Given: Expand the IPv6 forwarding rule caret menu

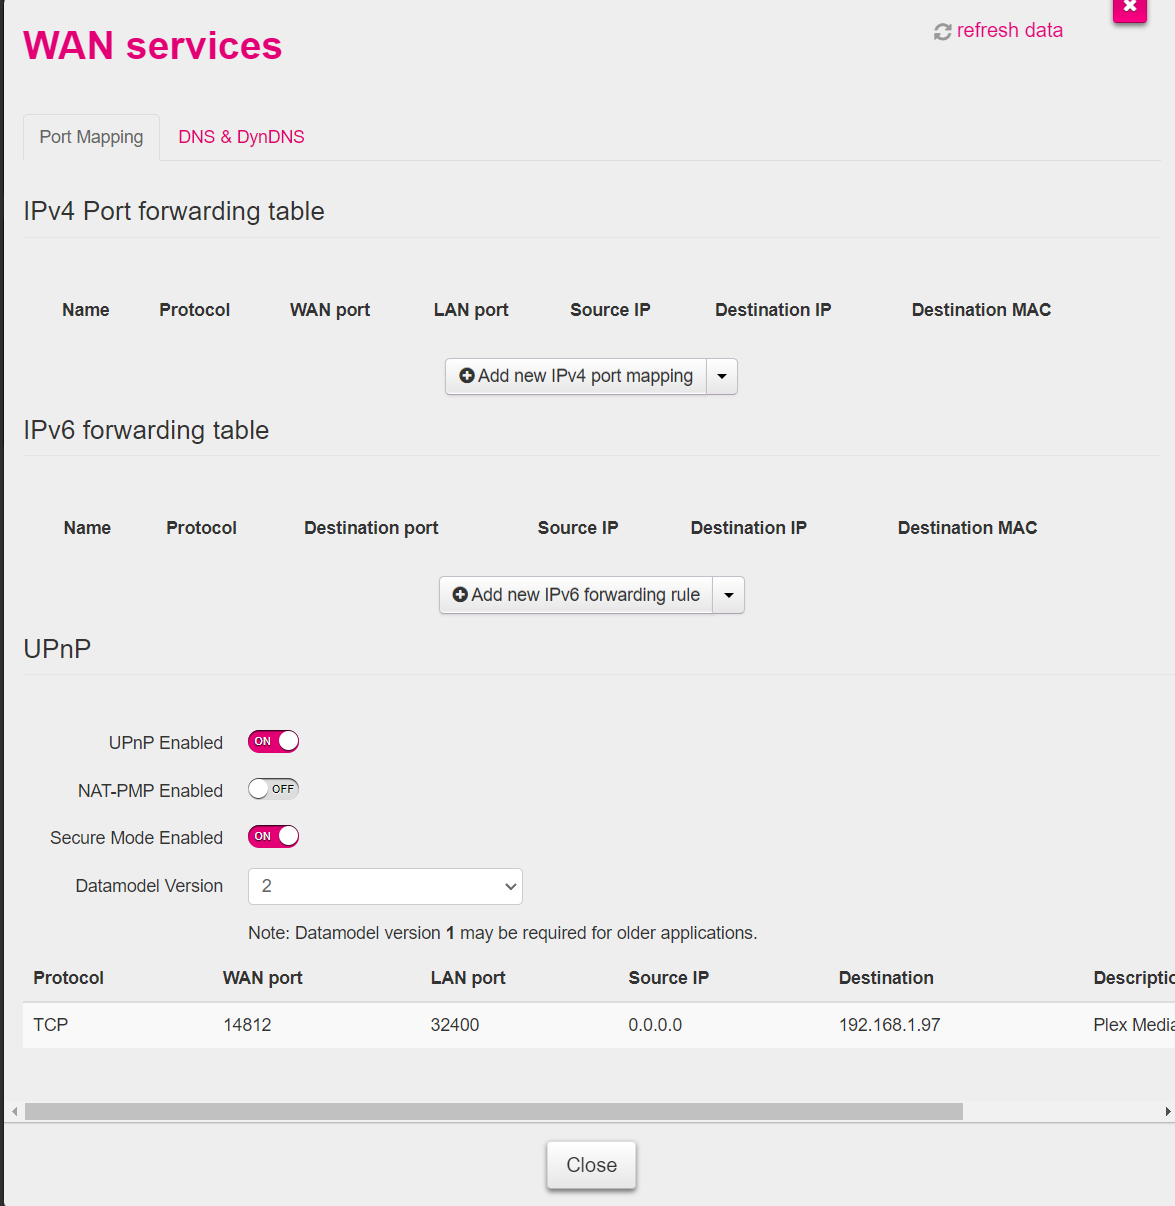Looking at the screenshot, I should [x=729, y=595].
